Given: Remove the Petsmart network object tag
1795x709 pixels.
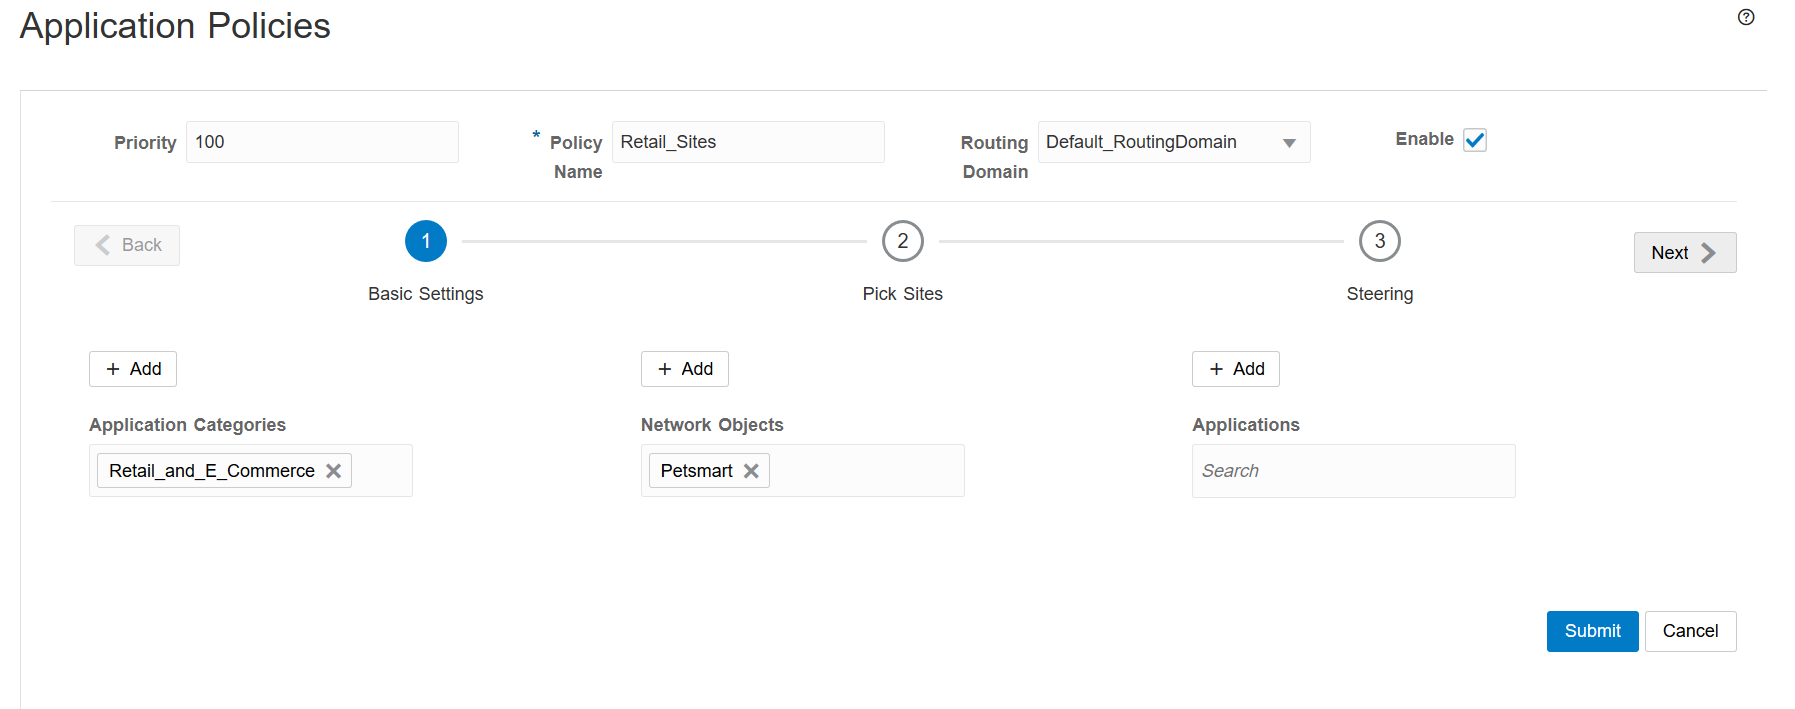Looking at the screenshot, I should tap(751, 471).
